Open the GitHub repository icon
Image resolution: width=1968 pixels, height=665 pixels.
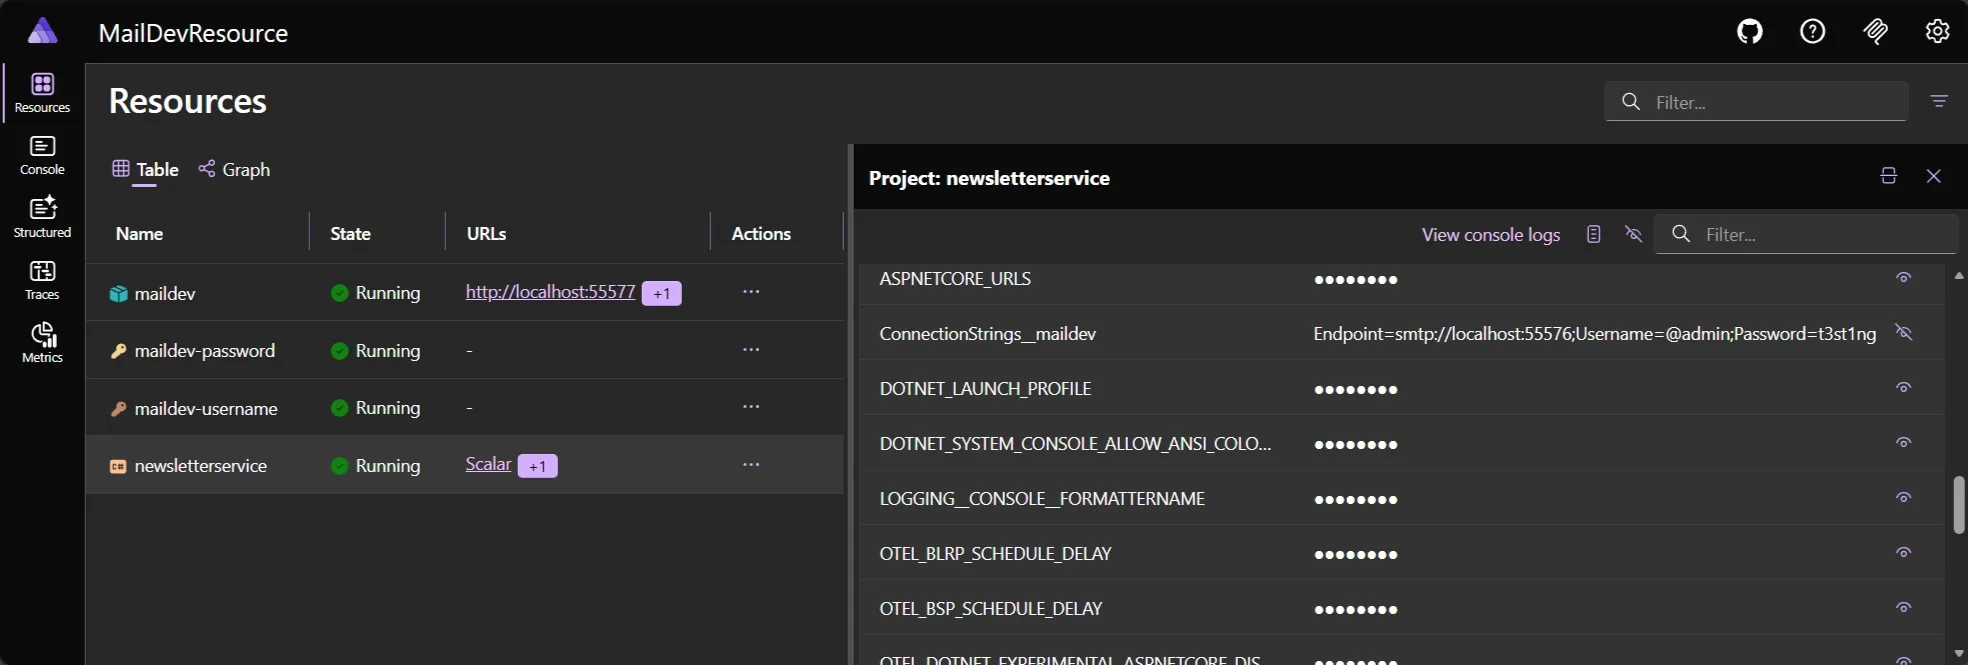pos(1750,32)
